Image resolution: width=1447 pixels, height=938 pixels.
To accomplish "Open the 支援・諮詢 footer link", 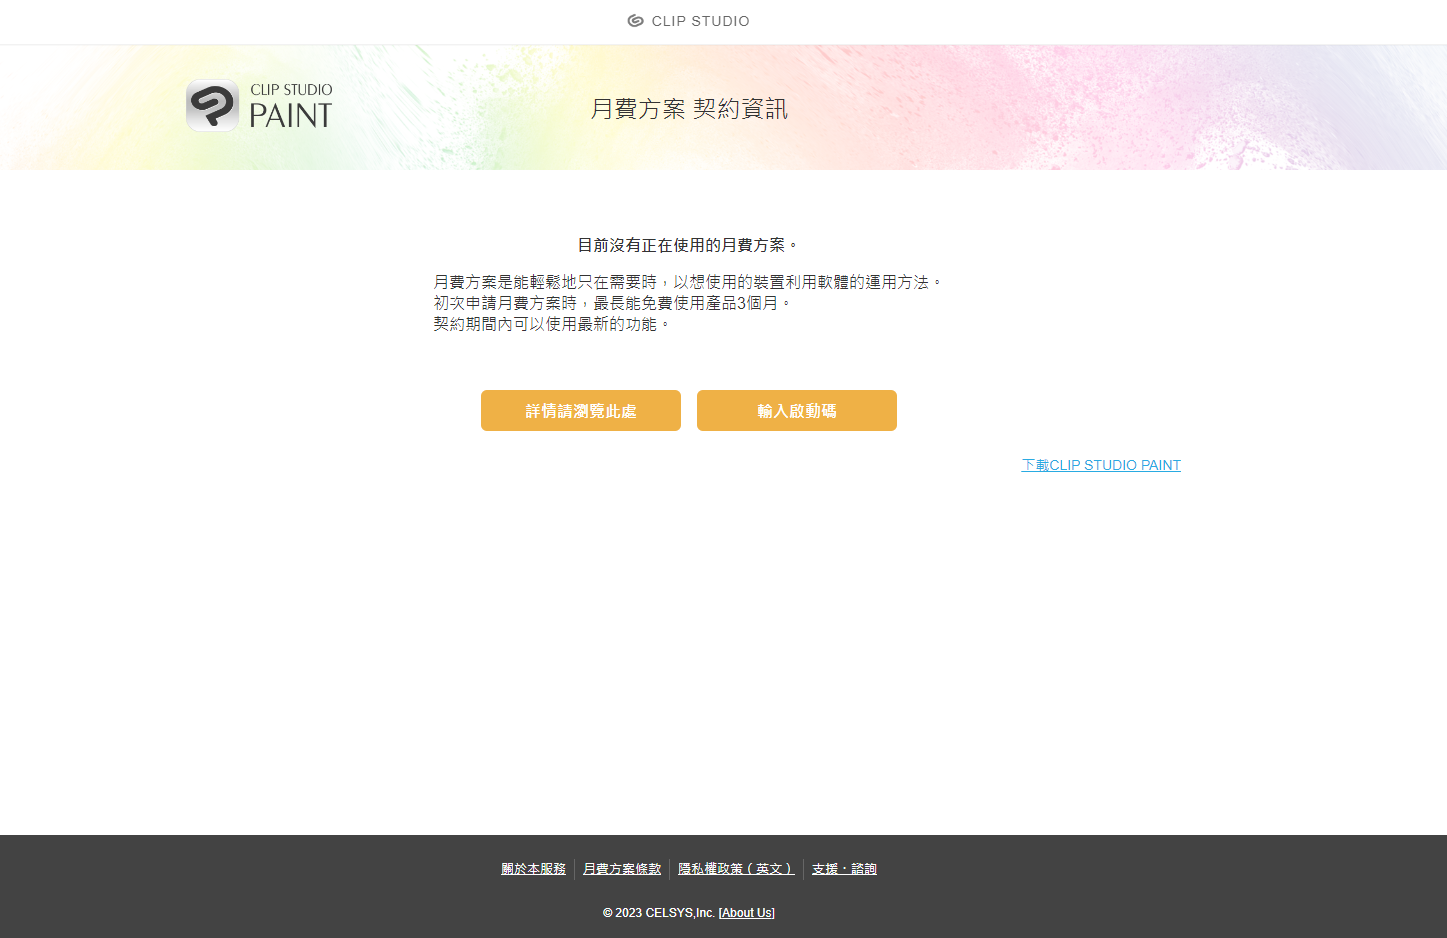I will click(x=844, y=869).
